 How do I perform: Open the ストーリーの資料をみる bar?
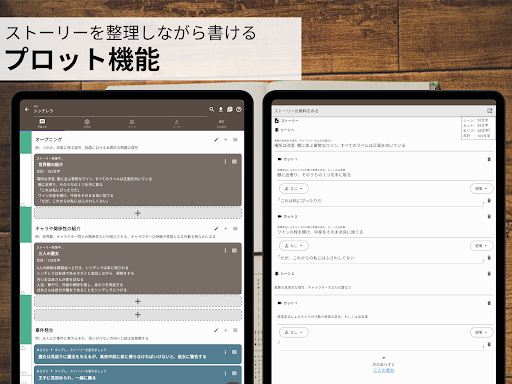[383, 111]
